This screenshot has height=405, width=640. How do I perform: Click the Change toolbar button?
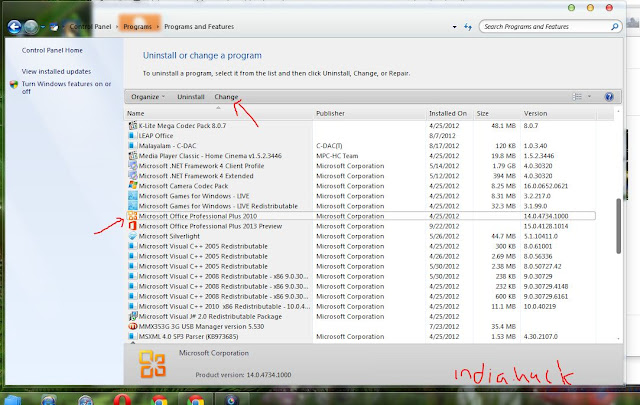pyautogui.click(x=226, y=97)
